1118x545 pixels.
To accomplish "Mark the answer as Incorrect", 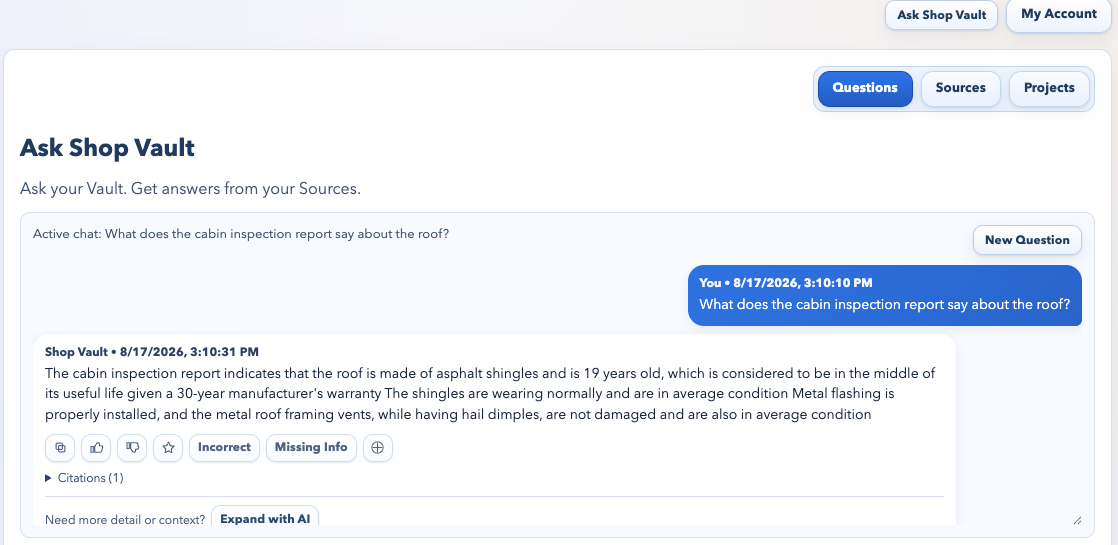I will [225, 448].
